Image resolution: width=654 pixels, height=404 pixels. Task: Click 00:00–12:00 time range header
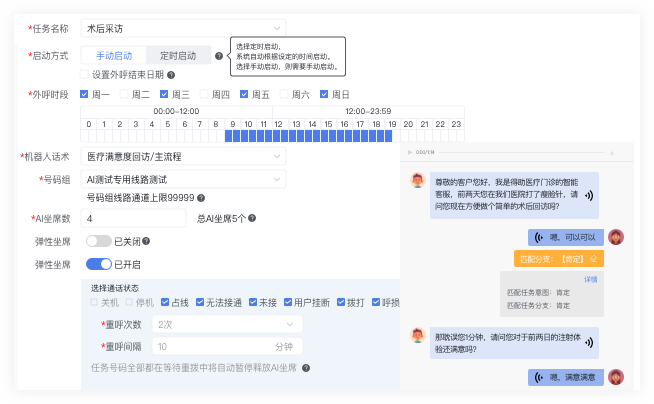tap(176, 111)
